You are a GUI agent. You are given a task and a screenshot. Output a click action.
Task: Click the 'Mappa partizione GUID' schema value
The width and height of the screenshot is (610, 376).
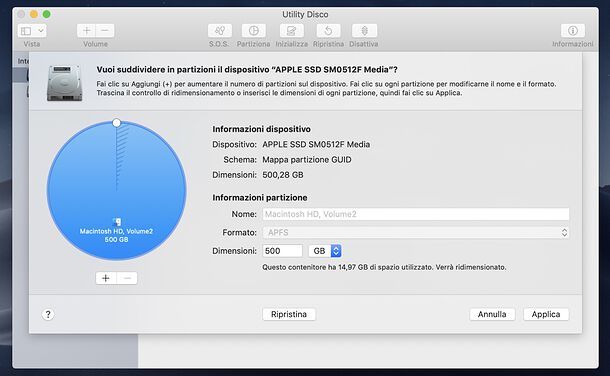click(307, 160)
